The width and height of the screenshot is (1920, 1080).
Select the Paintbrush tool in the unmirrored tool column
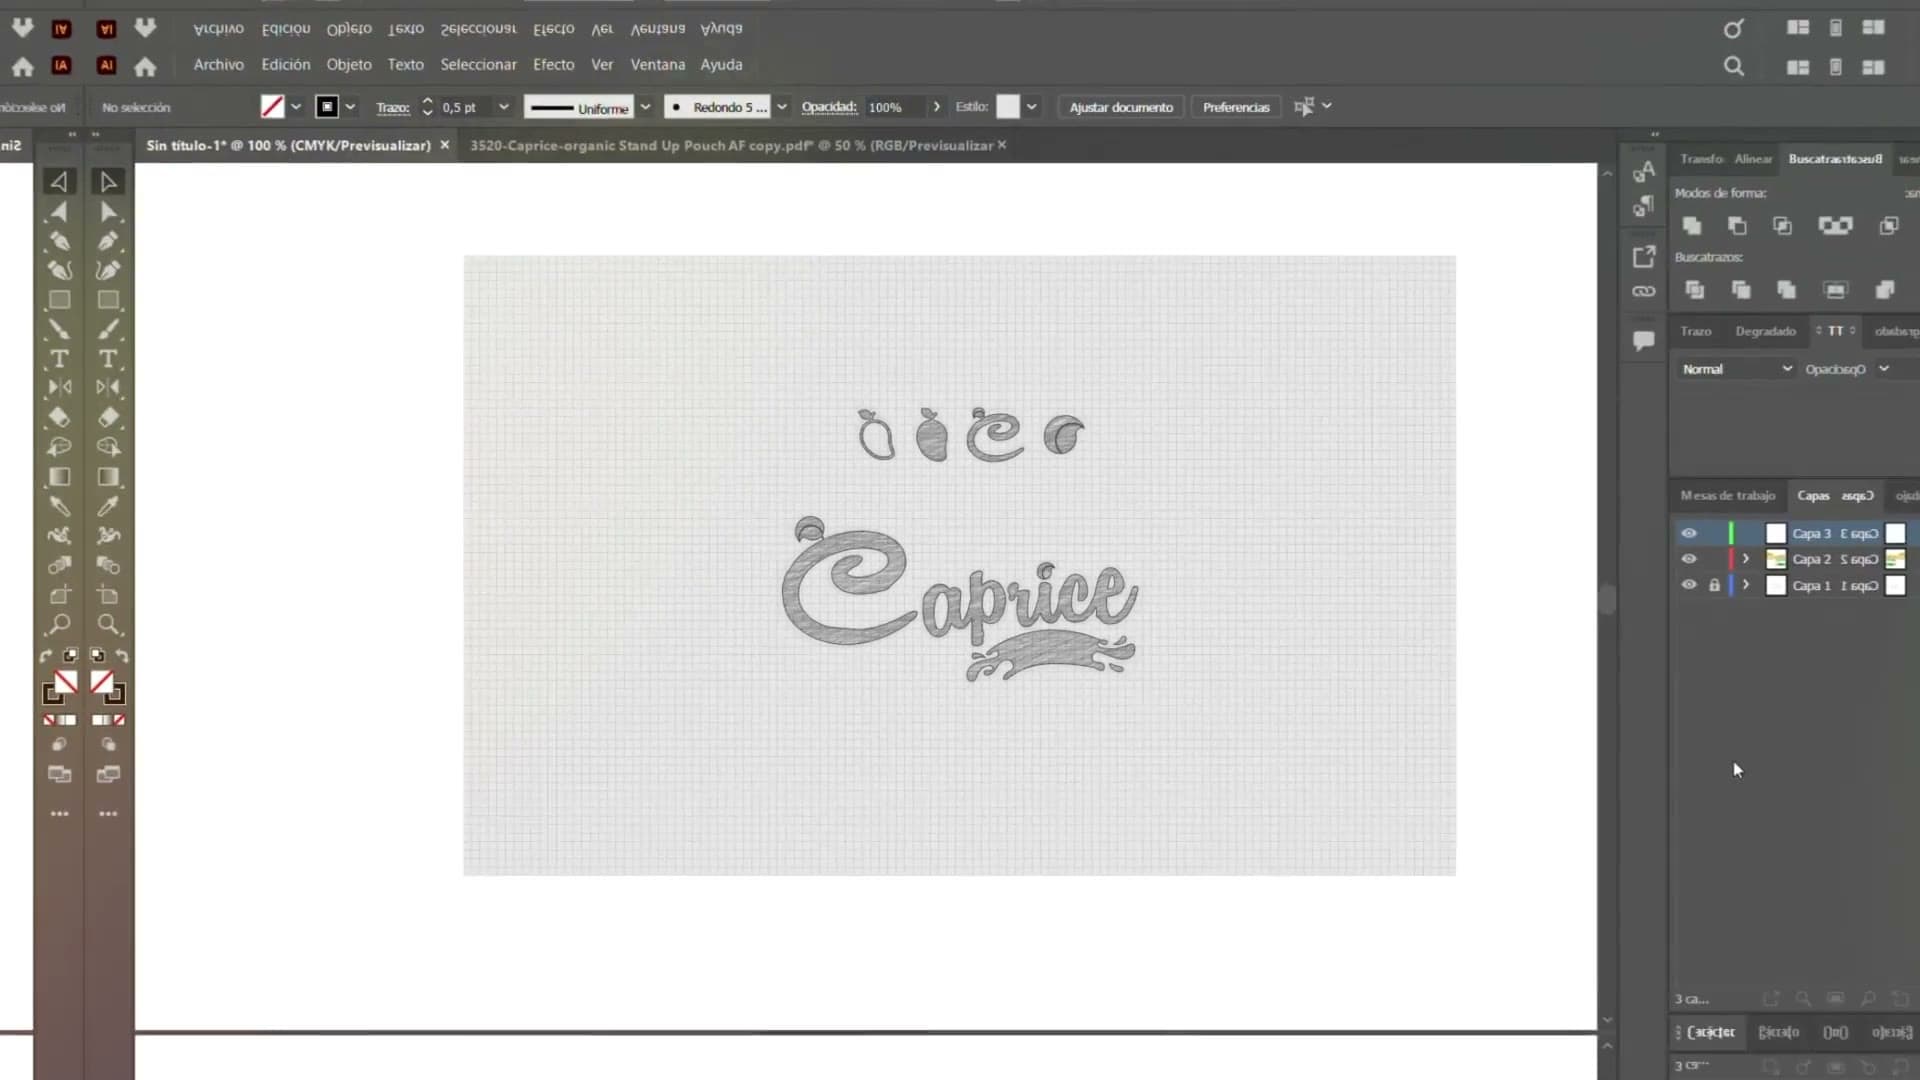coord(108,329)
